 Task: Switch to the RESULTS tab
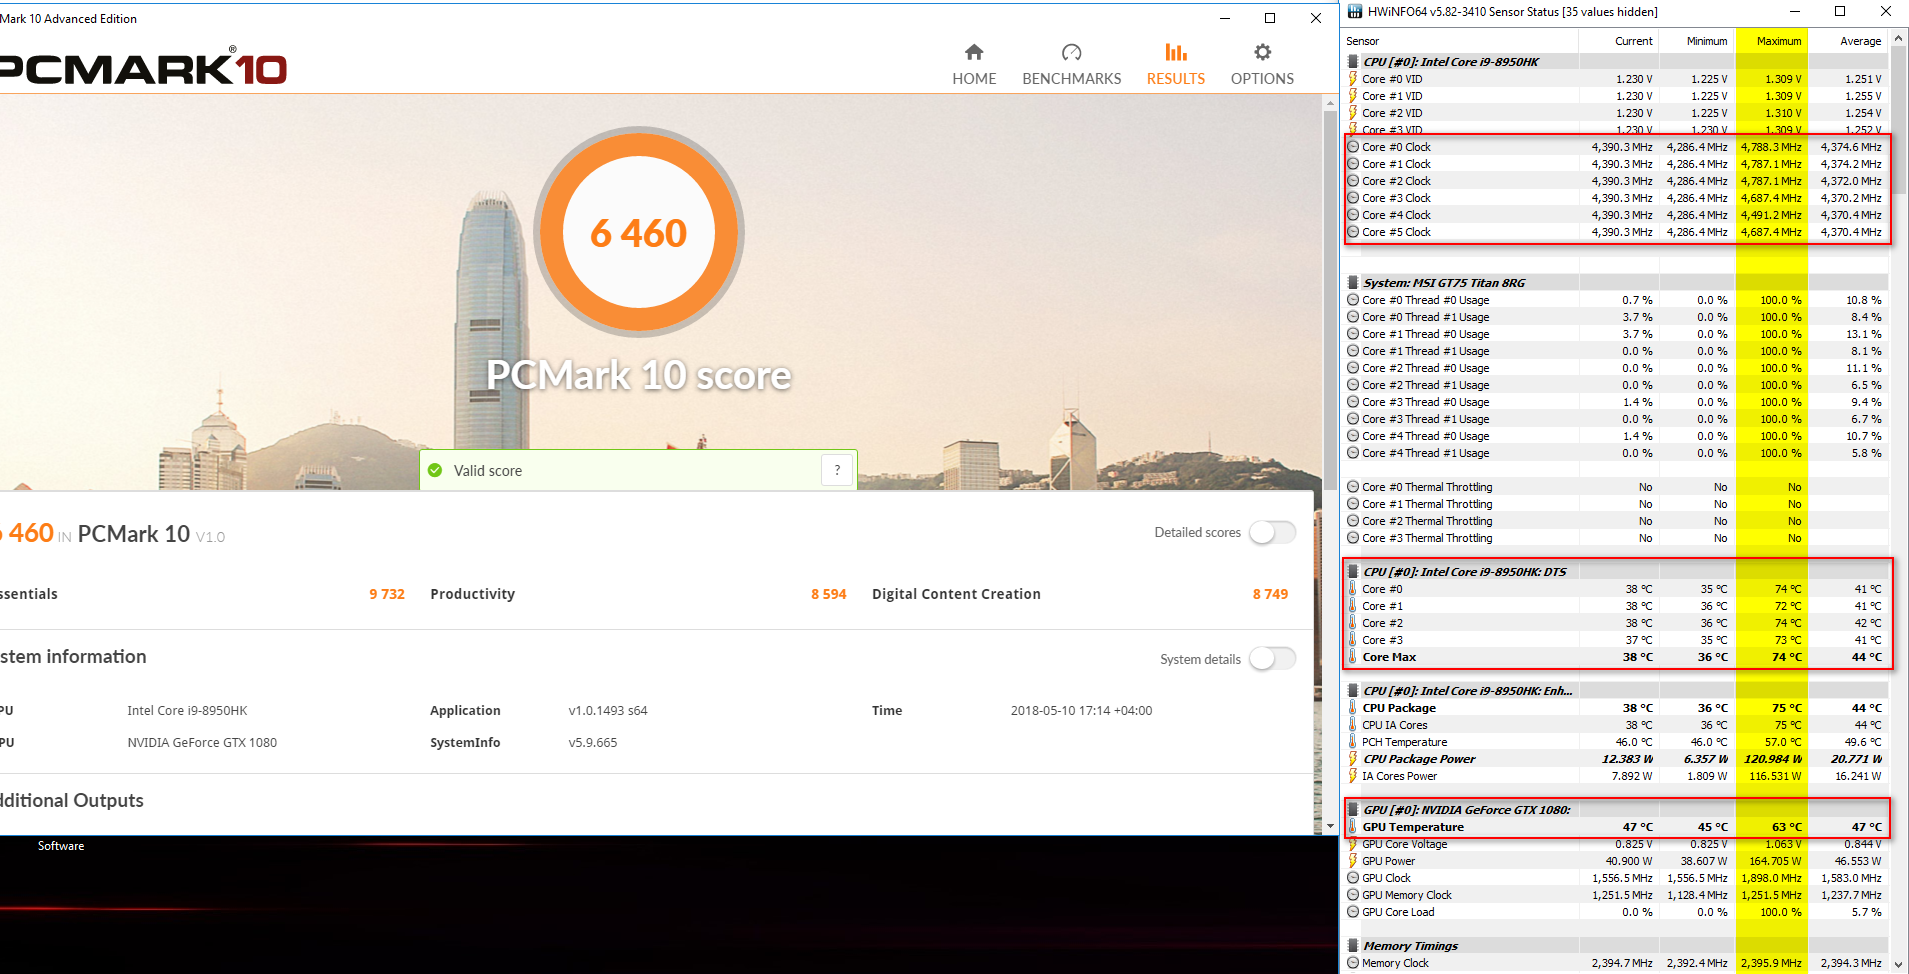coord(1175,65)
